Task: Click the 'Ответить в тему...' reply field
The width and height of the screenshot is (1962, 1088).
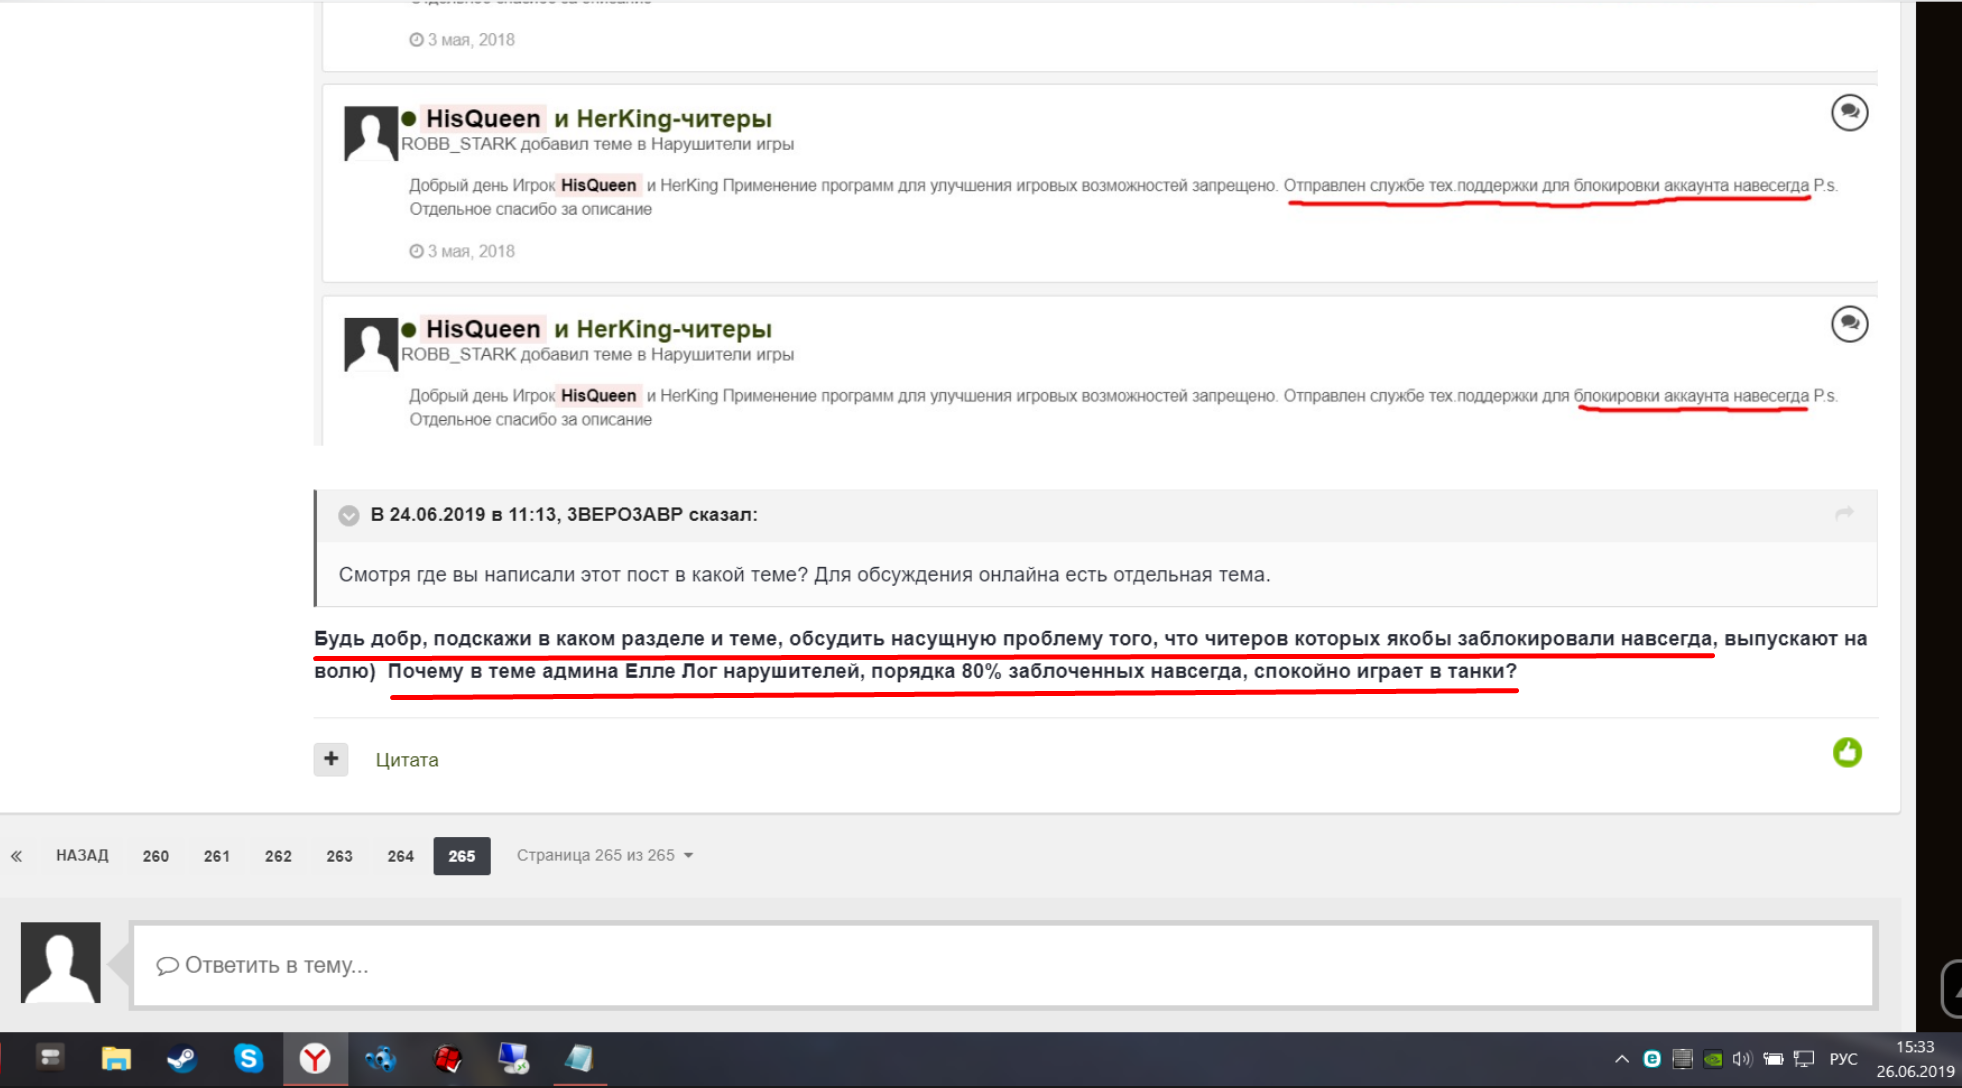Action: 1000,965
